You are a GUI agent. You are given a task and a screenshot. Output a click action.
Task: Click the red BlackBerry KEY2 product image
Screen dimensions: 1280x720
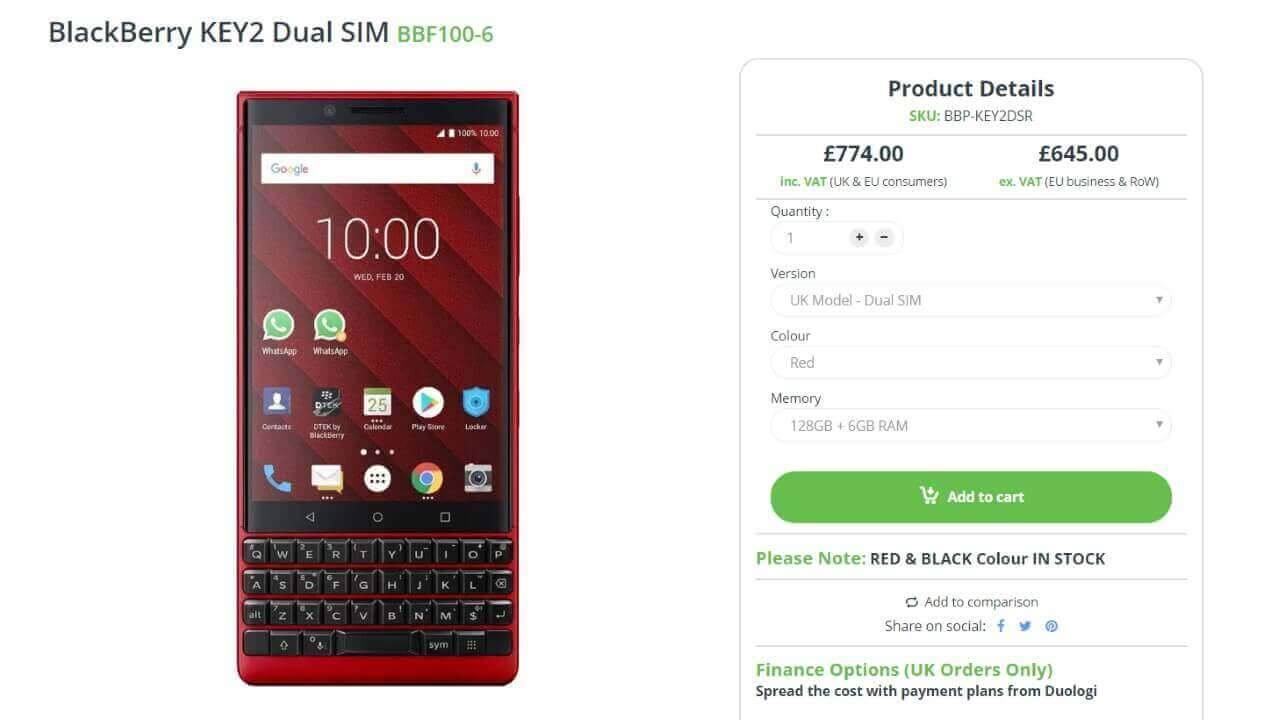click(378, 388)
